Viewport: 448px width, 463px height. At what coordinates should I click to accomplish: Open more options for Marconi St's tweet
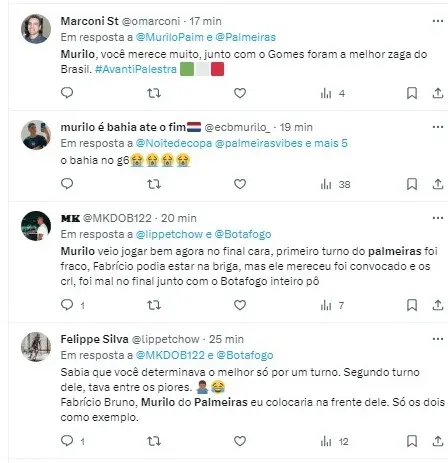(438, 21)
